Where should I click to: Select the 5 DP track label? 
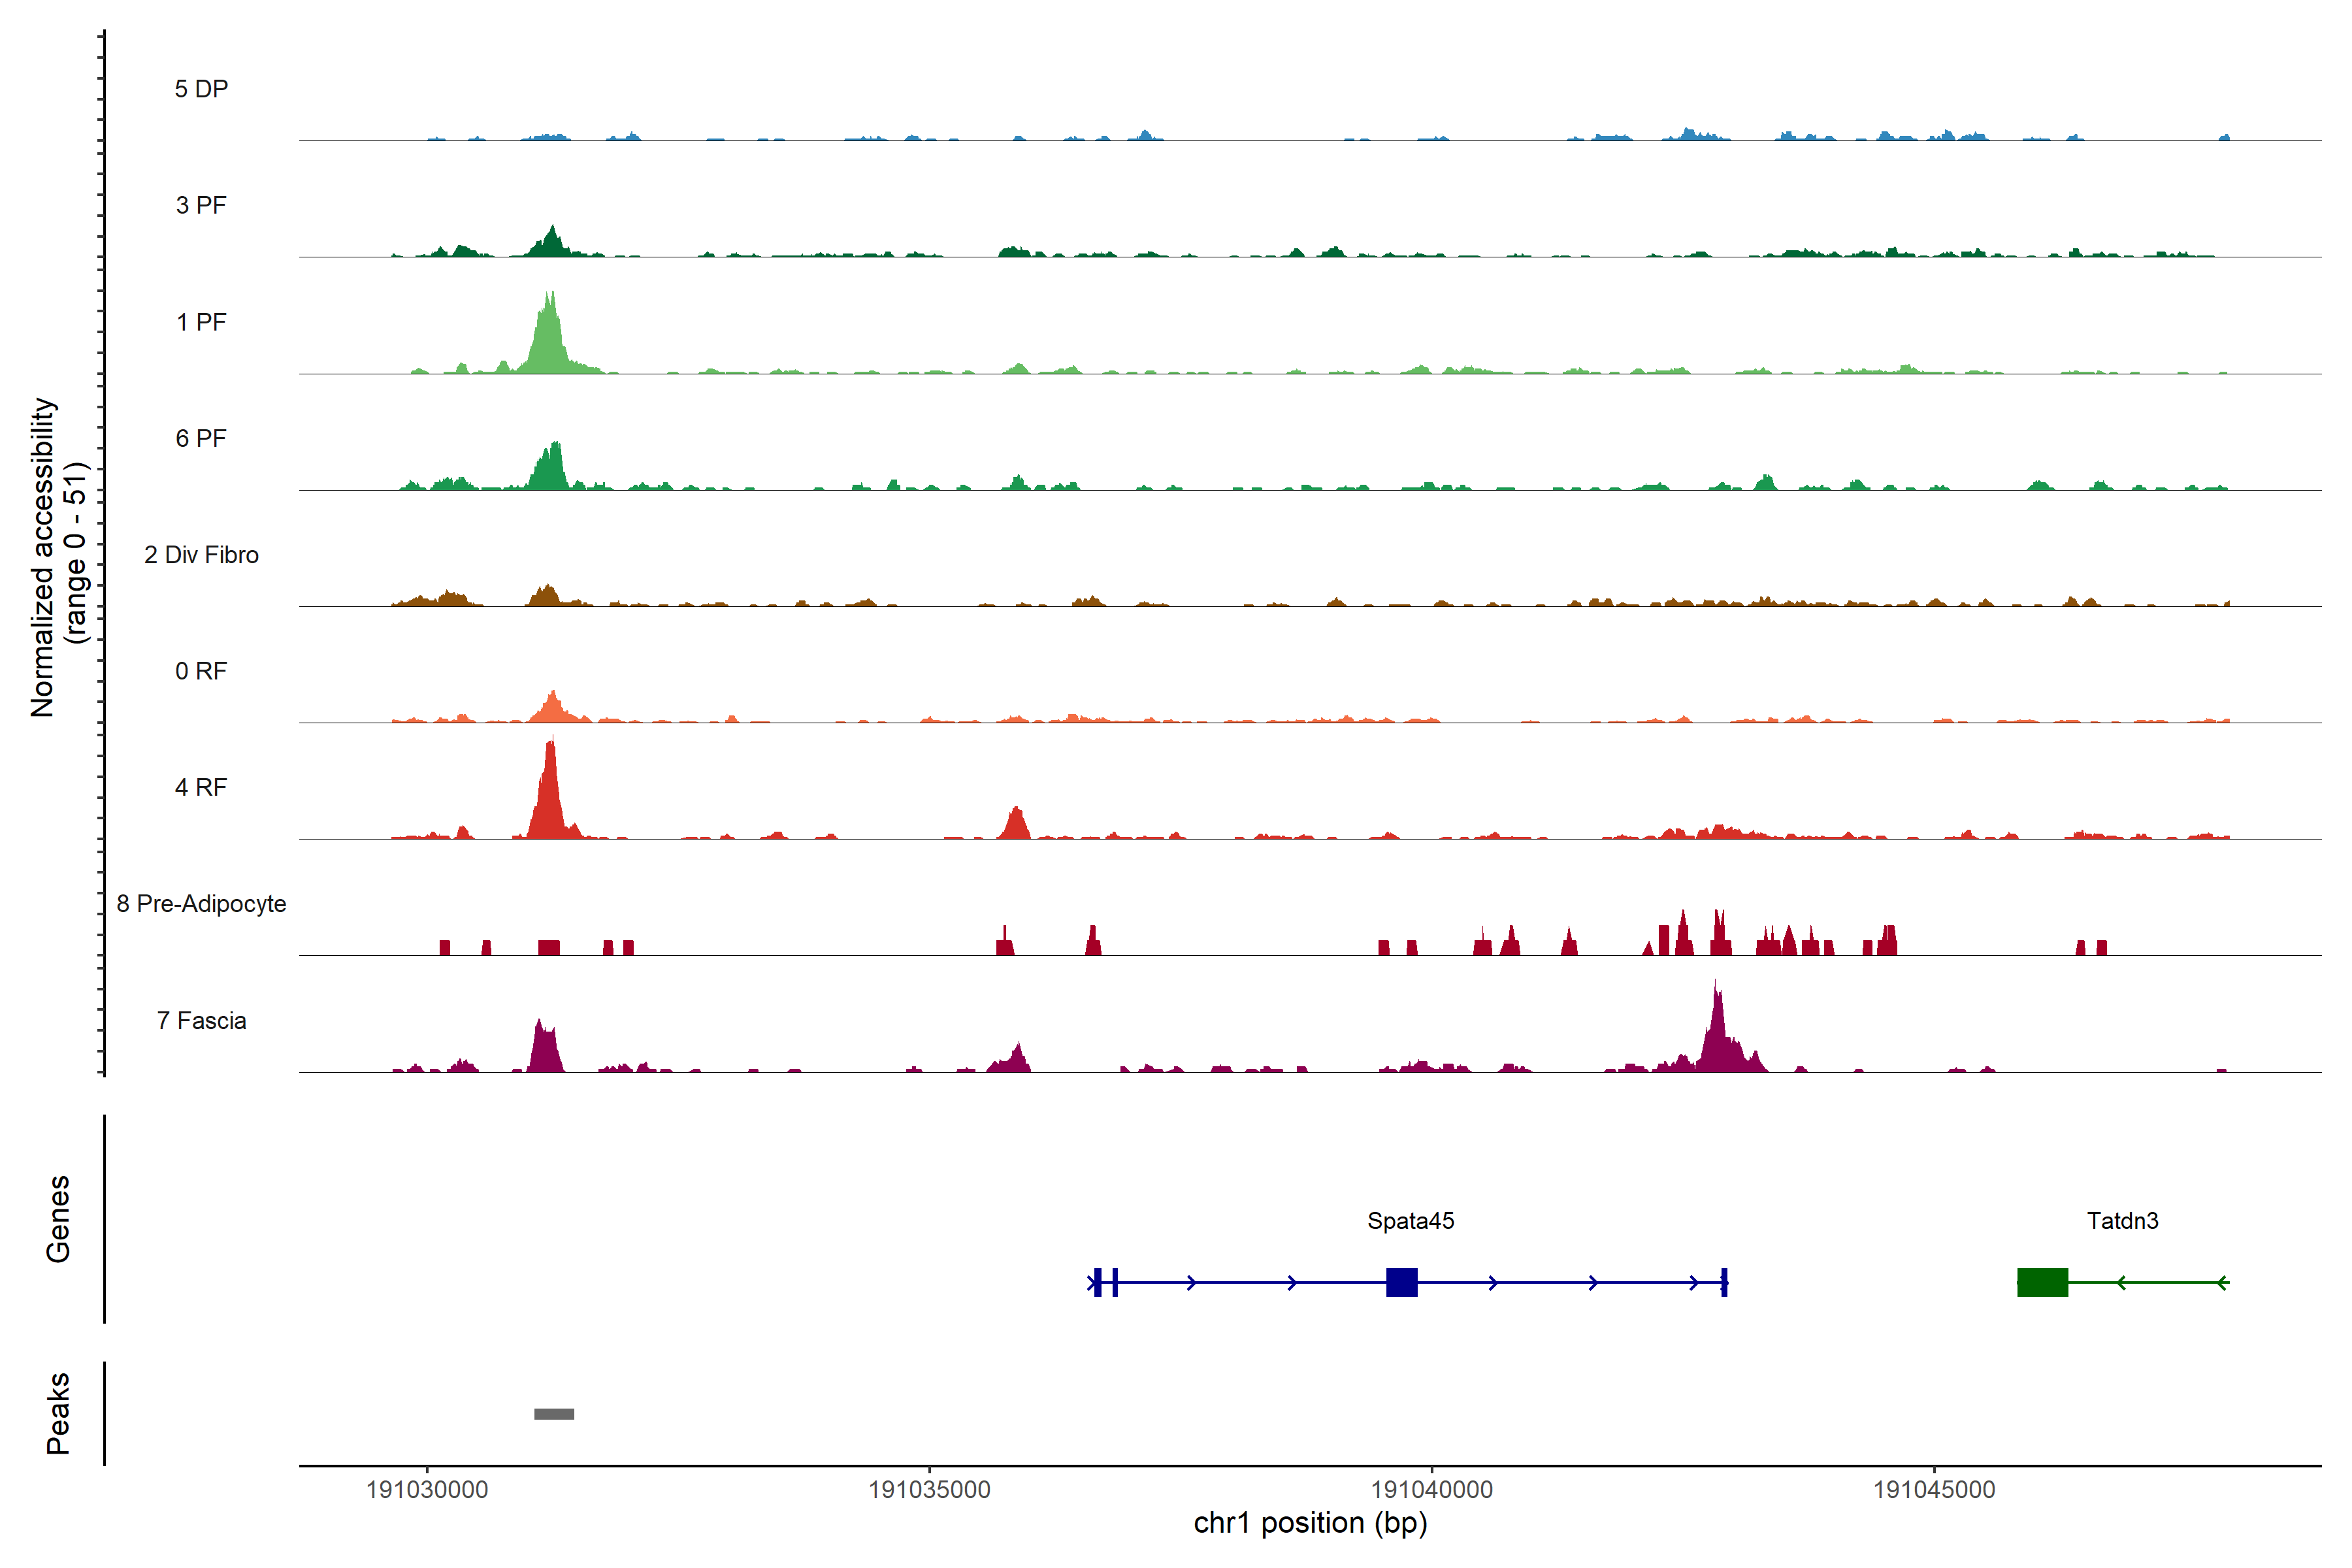tap(201, 89)
